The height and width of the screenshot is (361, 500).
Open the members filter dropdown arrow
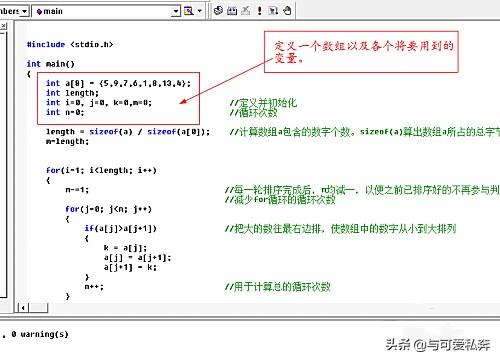(x=24, y=11)
